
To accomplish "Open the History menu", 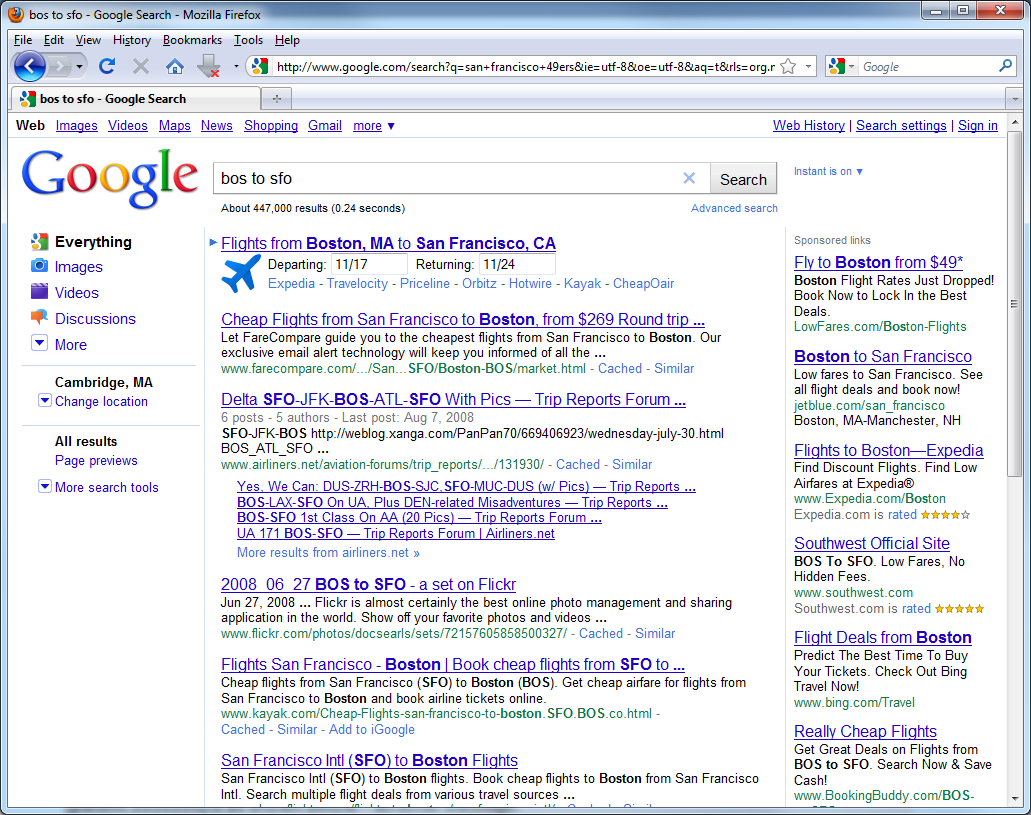I will pos(132,39).
